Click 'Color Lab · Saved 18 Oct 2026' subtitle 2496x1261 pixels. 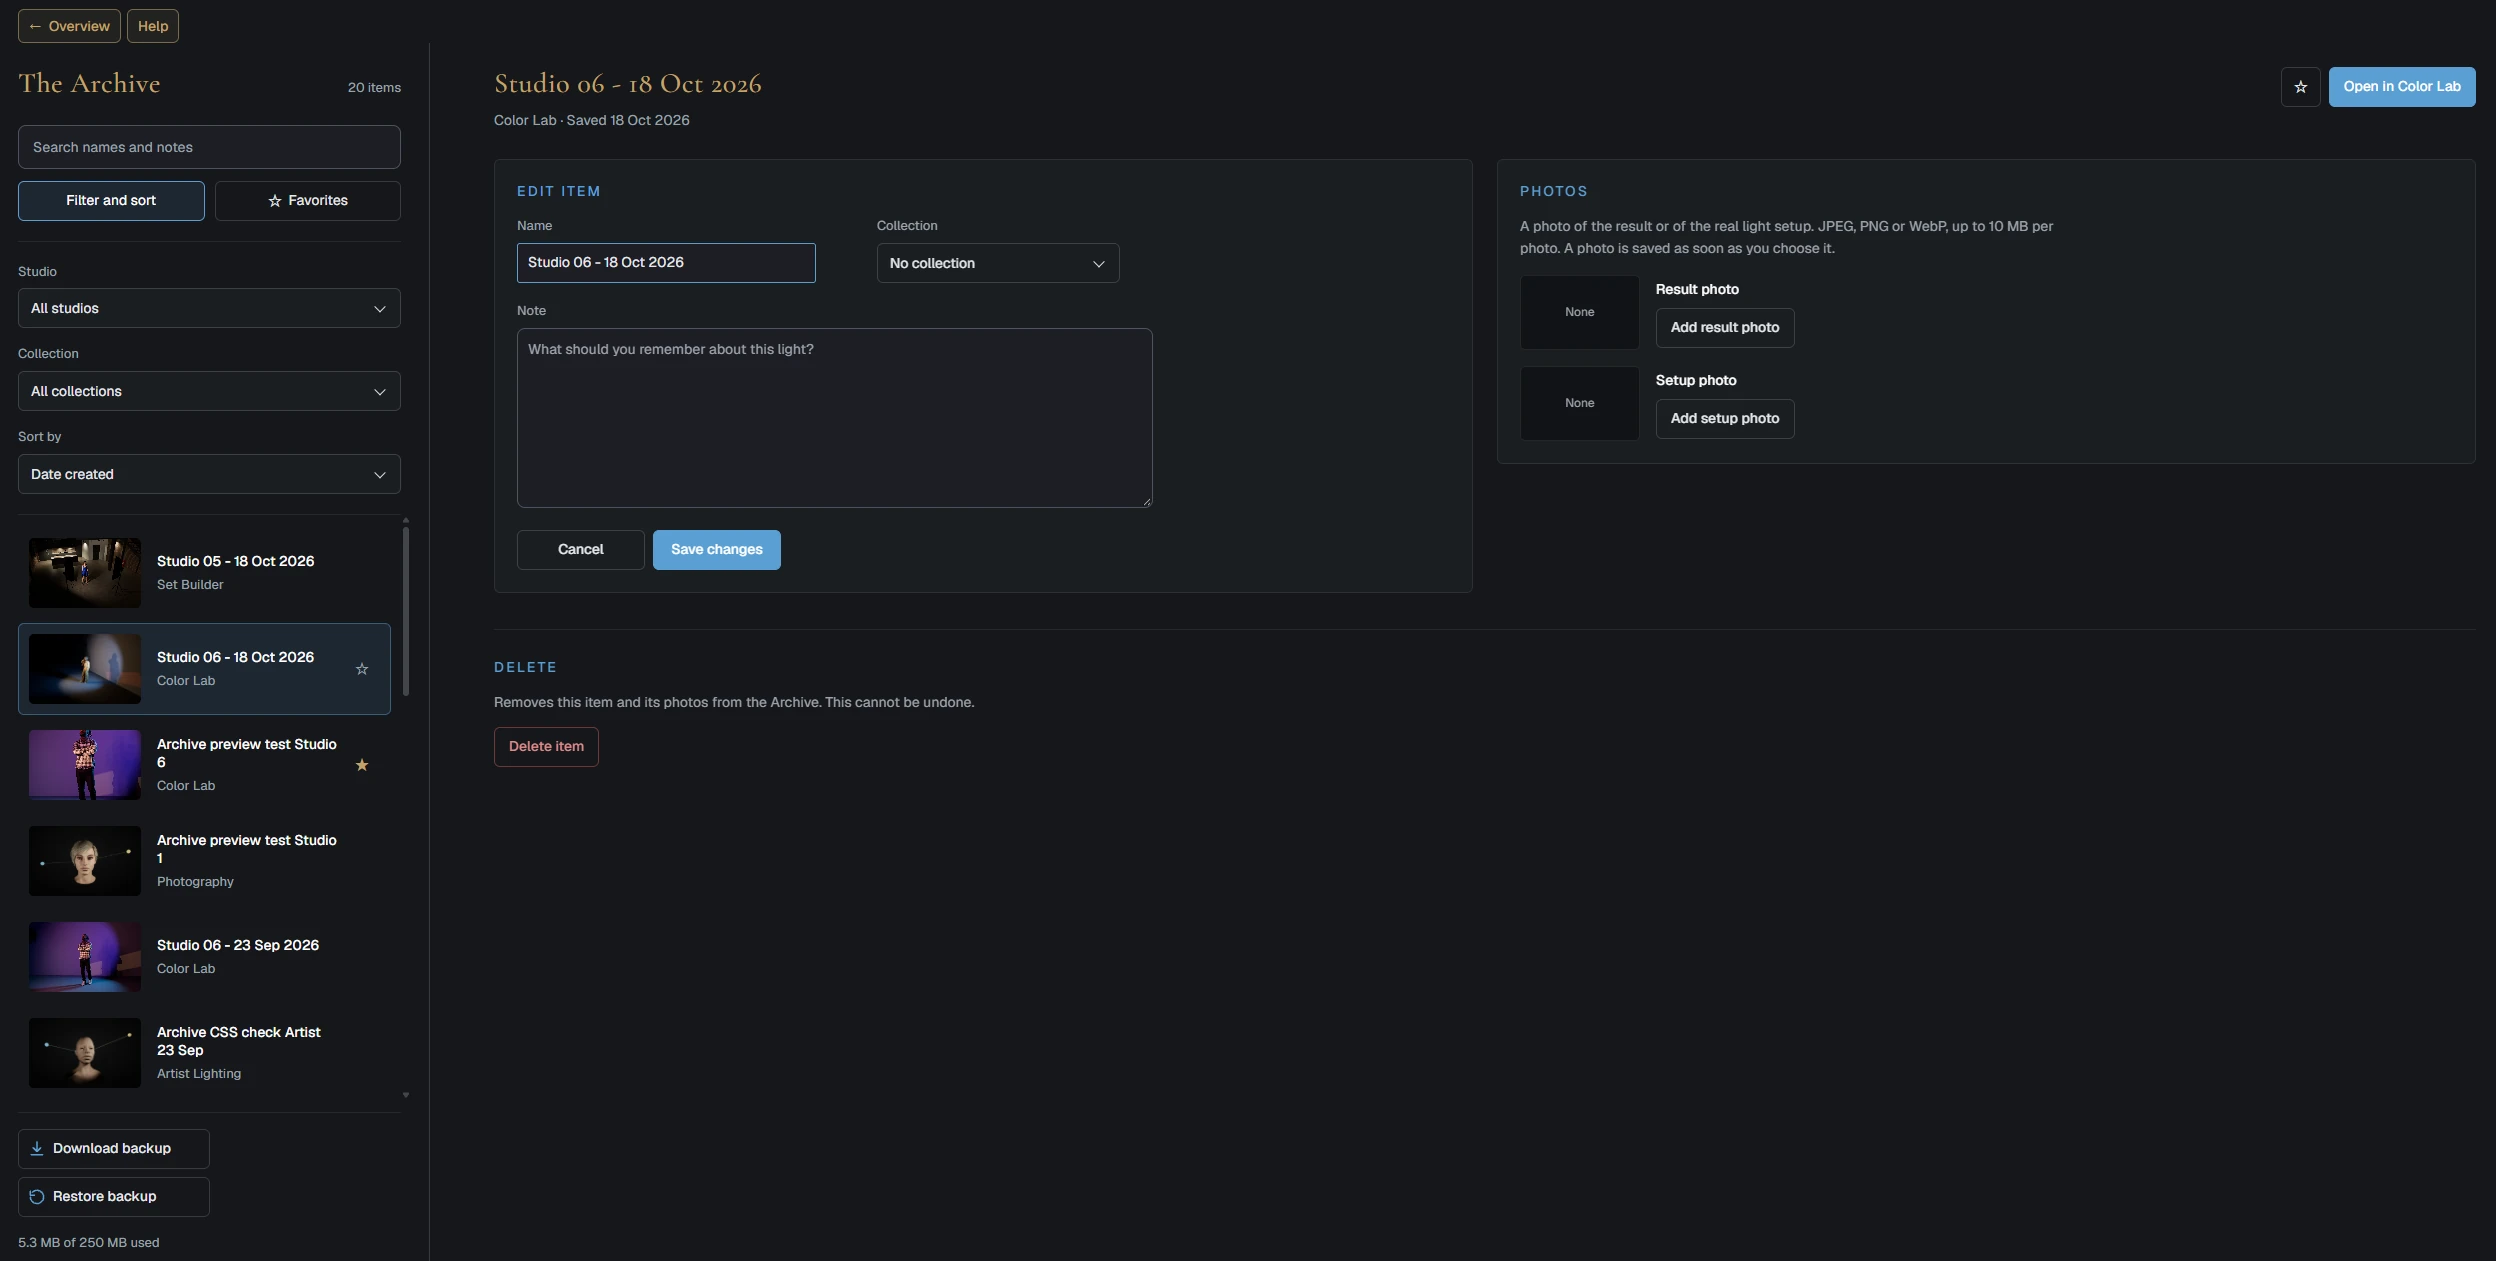pyautogui.click(x=591, y=120)
